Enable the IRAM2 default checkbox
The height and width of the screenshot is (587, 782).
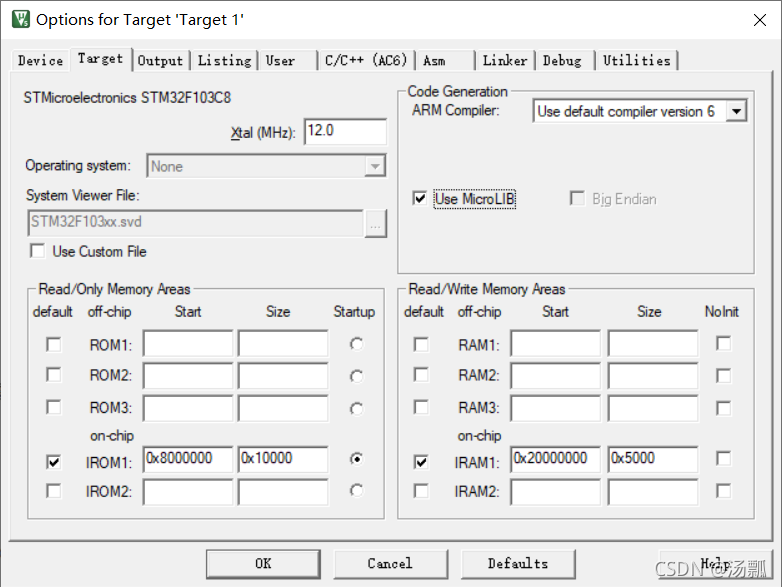pos(421,491)
